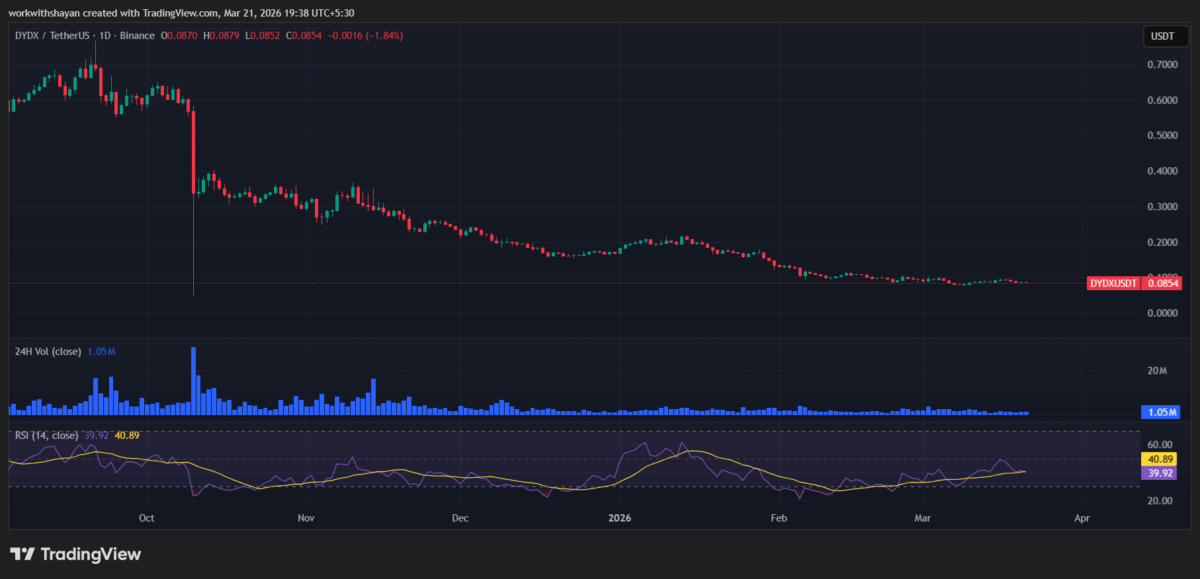The image size is (1200, 579).
Task: Click the TradingView logo at bottom left
Action: pos(75,554)
